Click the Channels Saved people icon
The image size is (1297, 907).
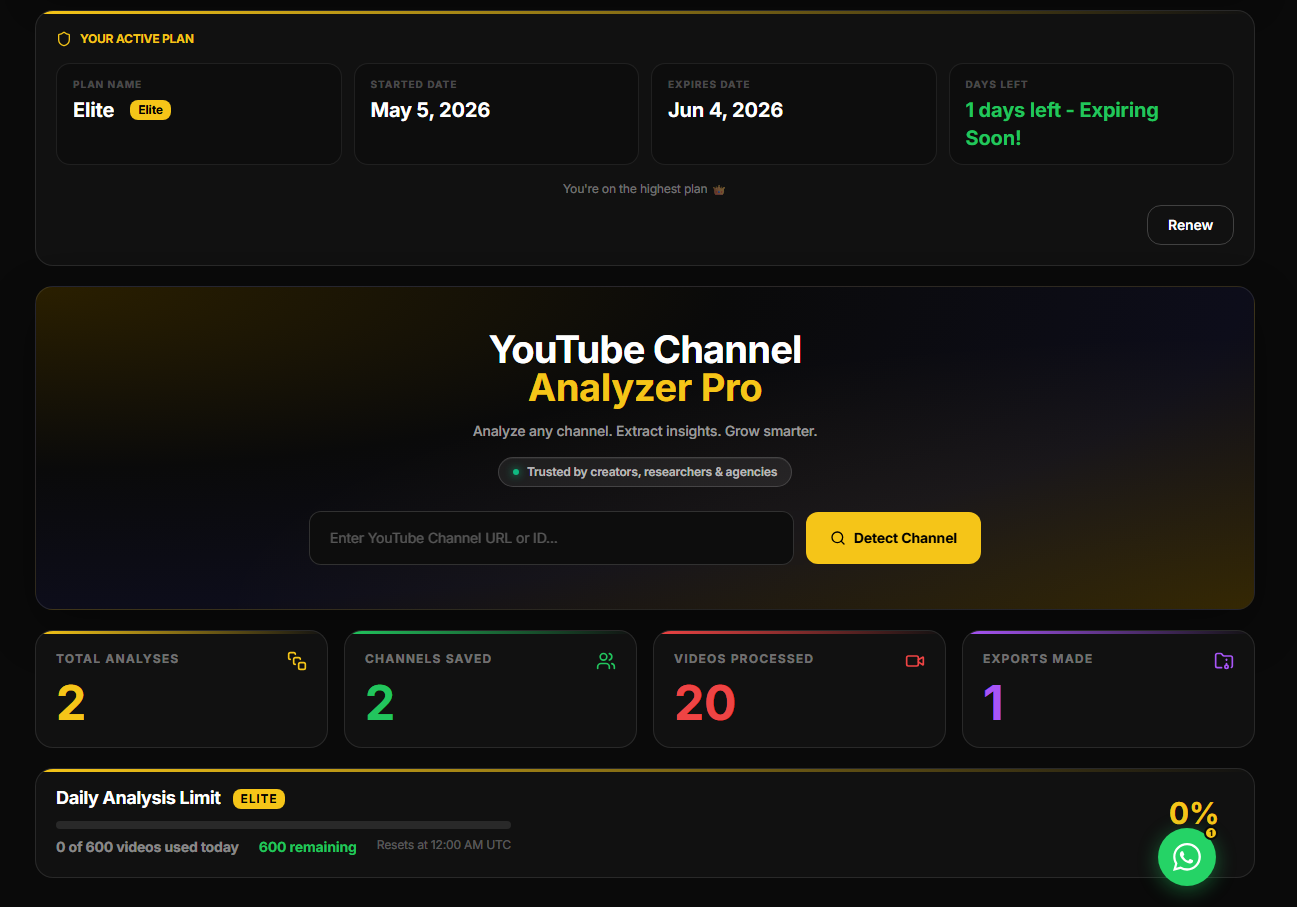pyautogui.click(x=606, y=661)
